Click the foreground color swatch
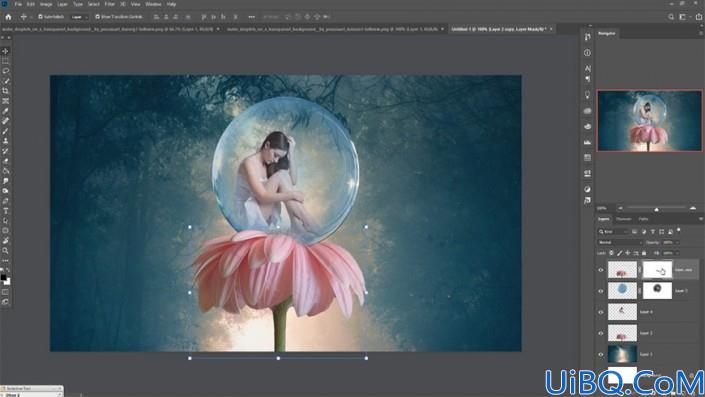Screen dimensions: 705x397 [x=3, y=277]
